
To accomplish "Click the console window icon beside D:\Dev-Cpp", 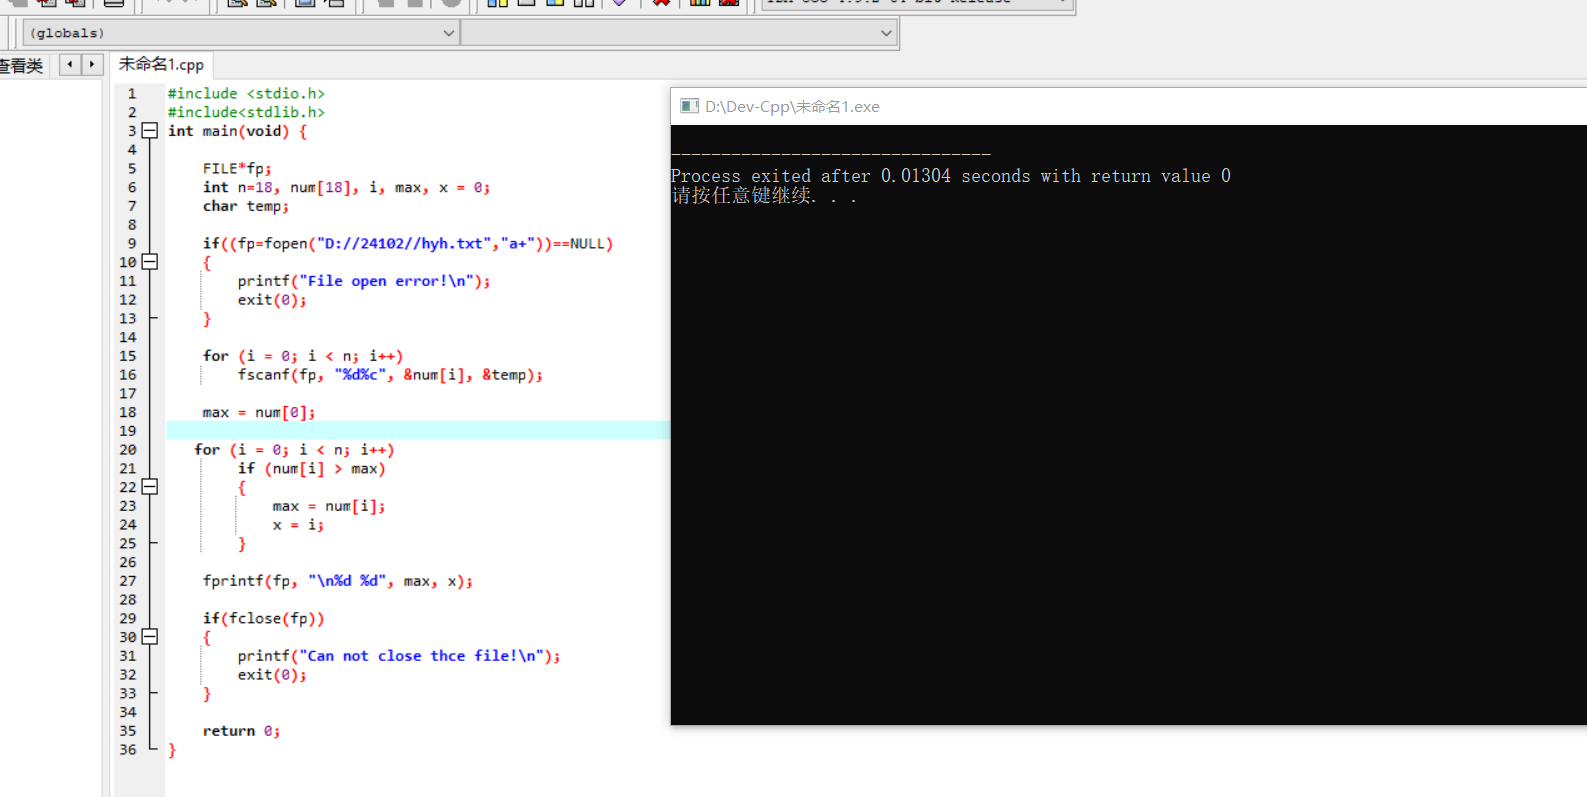I will [689, 106].
